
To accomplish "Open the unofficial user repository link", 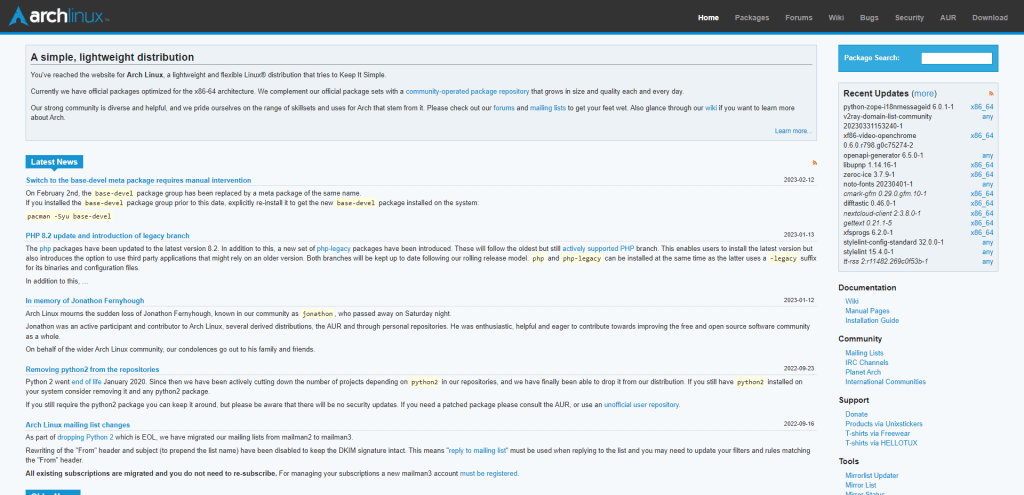I will coord(641,405).
